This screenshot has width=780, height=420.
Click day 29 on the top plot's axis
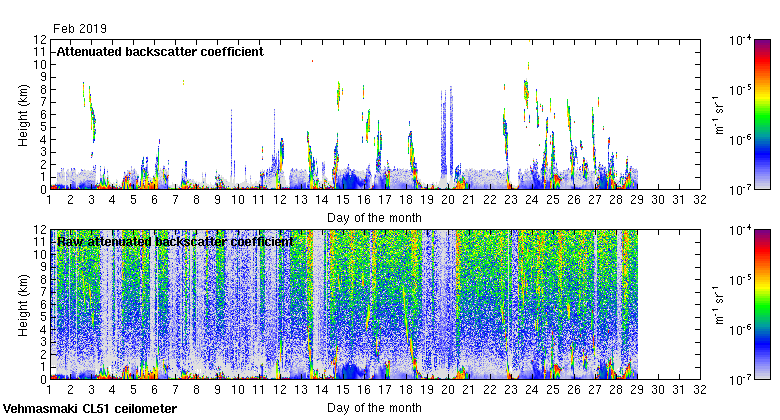click(x=637, y=200)
